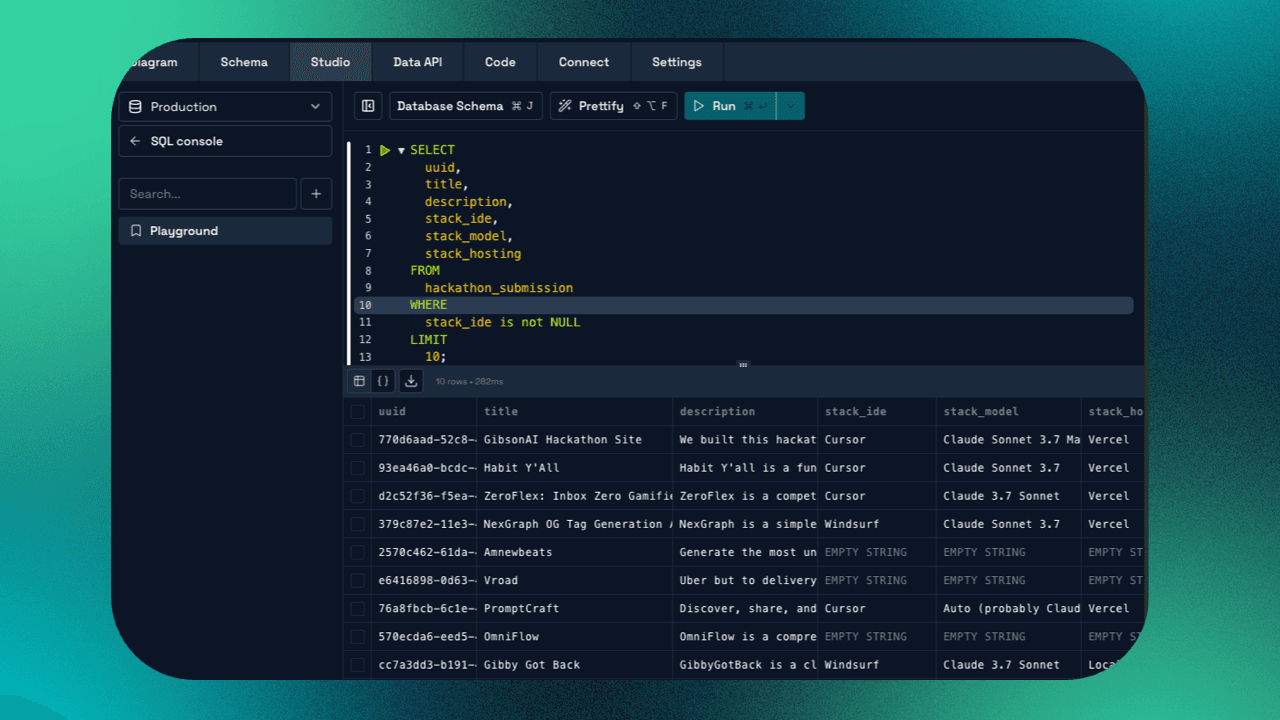Check the ZeroFlex: Inbox Zero row checkbox
Image resolution: width=1280 pixels, height=720 pixels.
357,495
